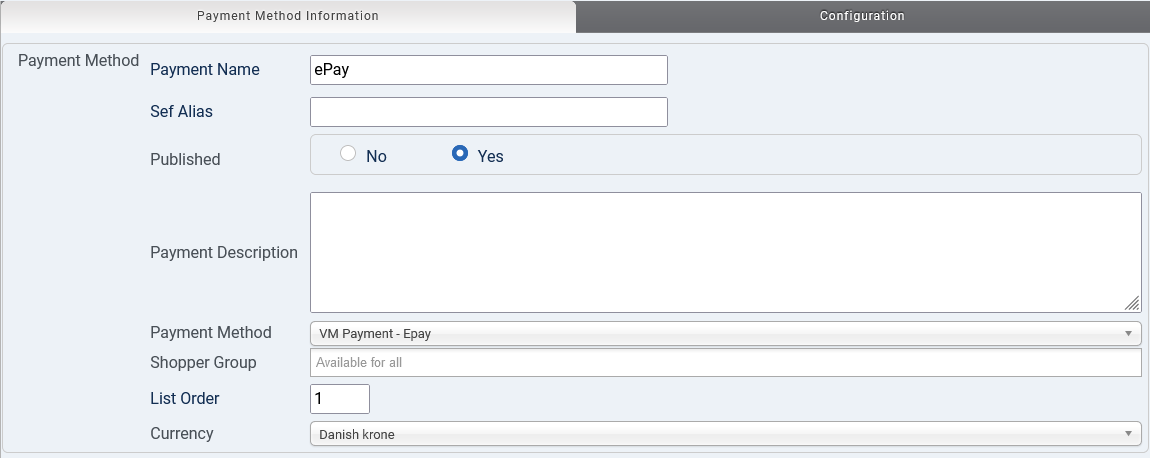
Task: Open the Payment Method Information tab
Action: tap(287, 16)
